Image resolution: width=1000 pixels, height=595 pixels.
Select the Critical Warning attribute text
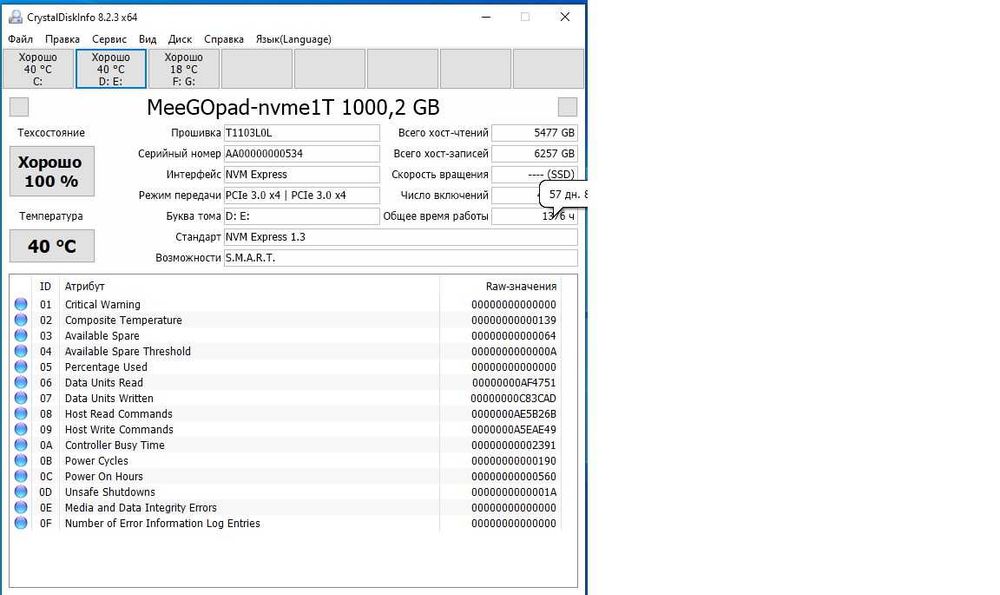tap(103, 304)
